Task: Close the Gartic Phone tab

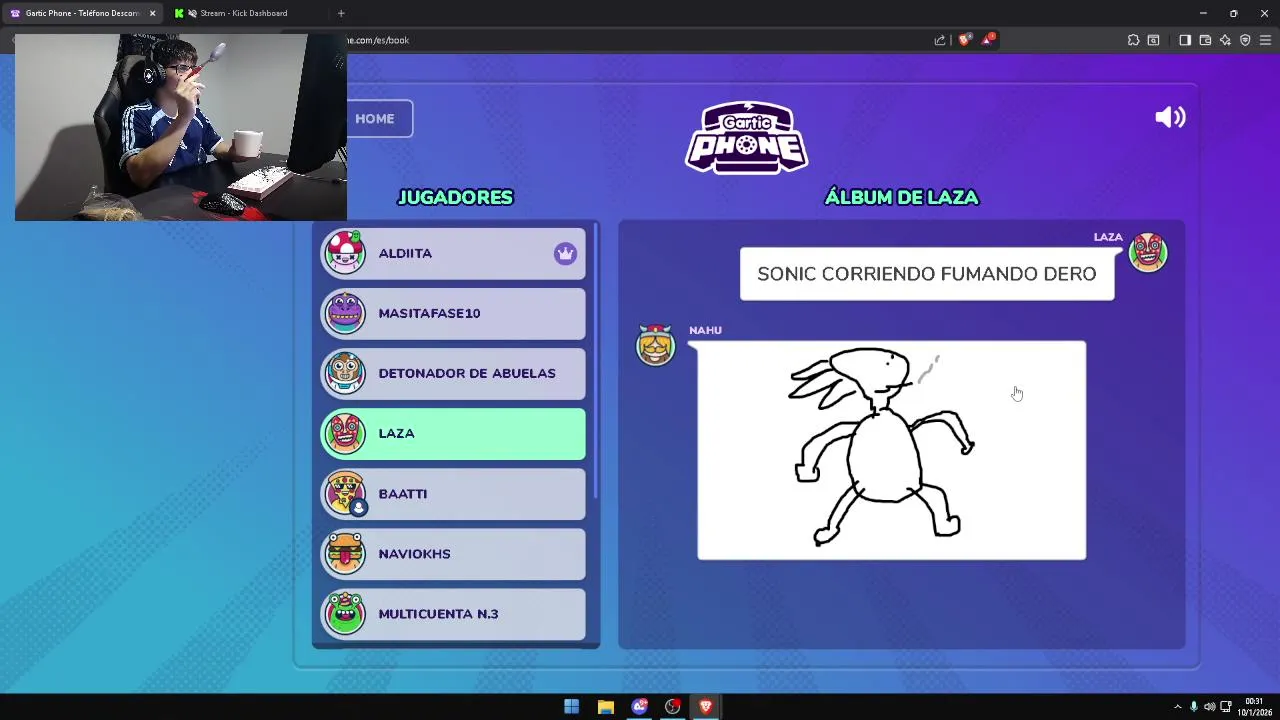Action: coord(152,13)
